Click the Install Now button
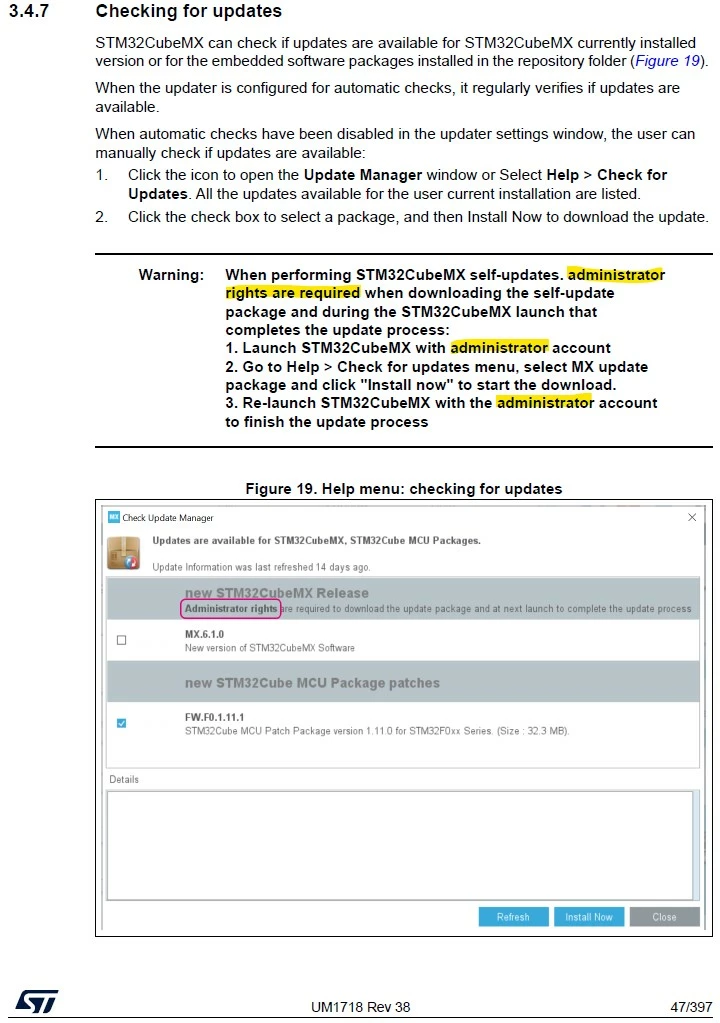Viewport: 720px width, 1023px height. [x=589, y=917]
